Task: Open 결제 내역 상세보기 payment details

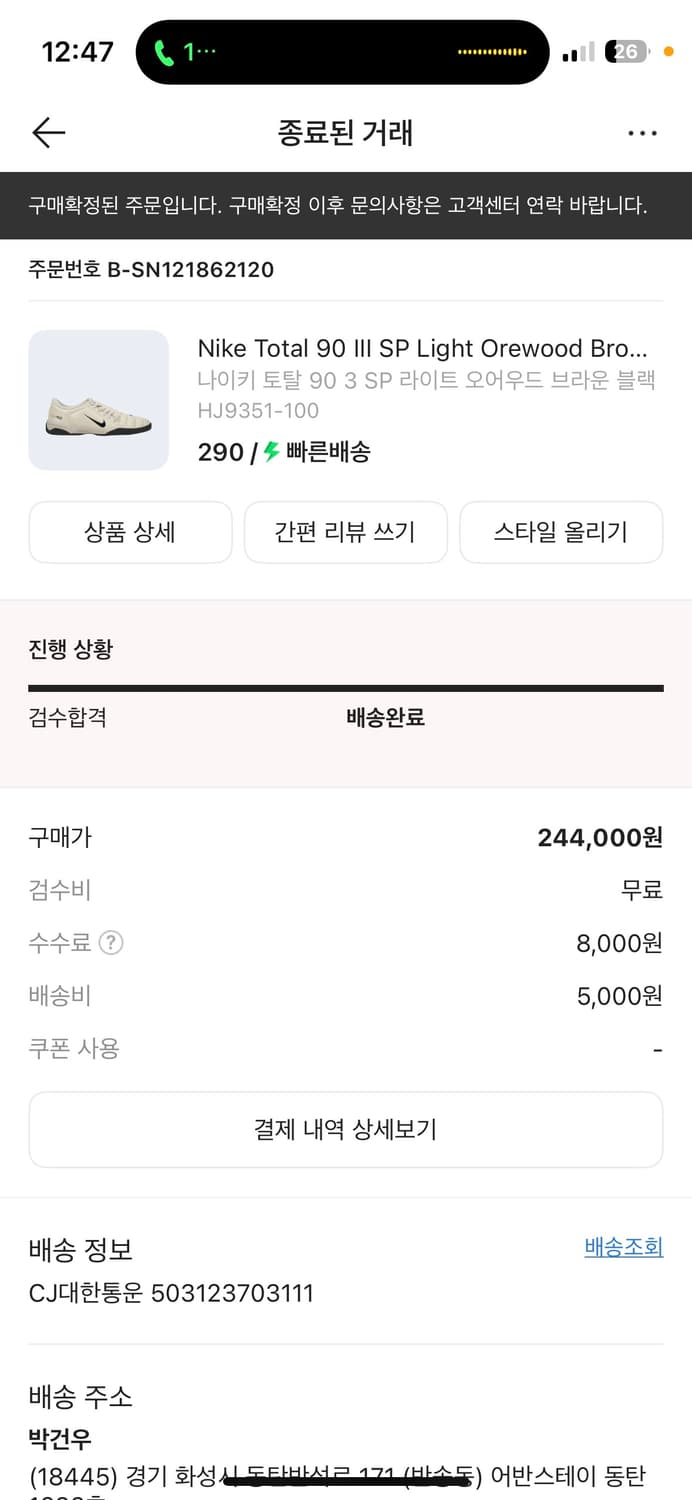Action: 346,1129
